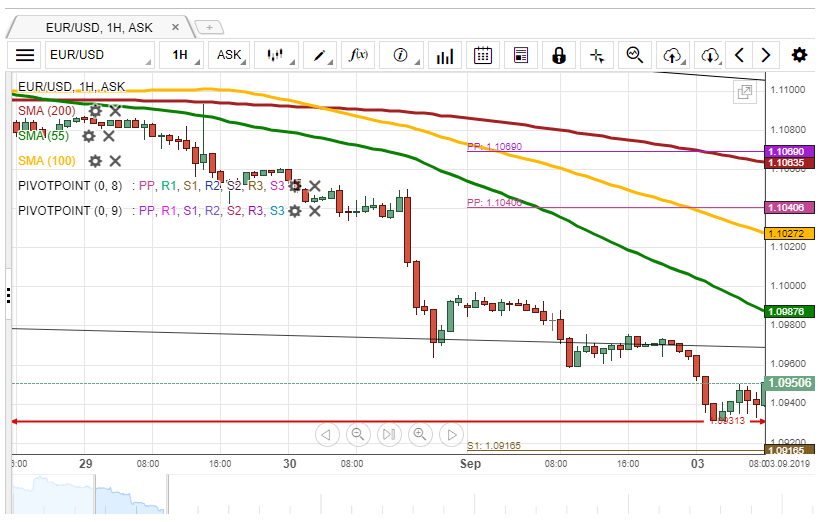This screenshot has width=829, height=522.
Task: Shift chart forward with right arrow
Action: (766, 55)
